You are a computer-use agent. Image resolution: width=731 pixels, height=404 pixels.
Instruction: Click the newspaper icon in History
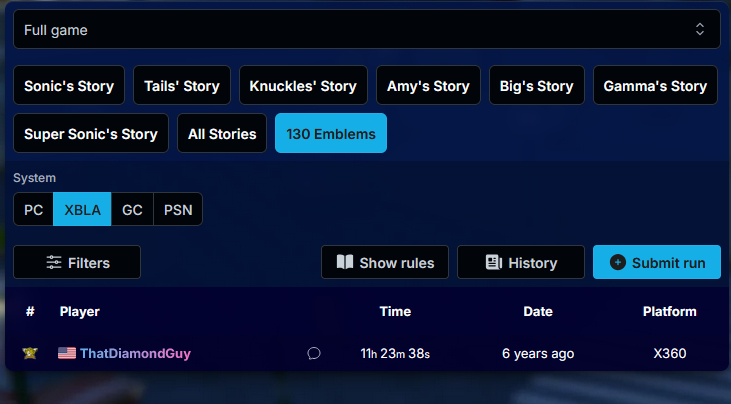coord(493,262)
